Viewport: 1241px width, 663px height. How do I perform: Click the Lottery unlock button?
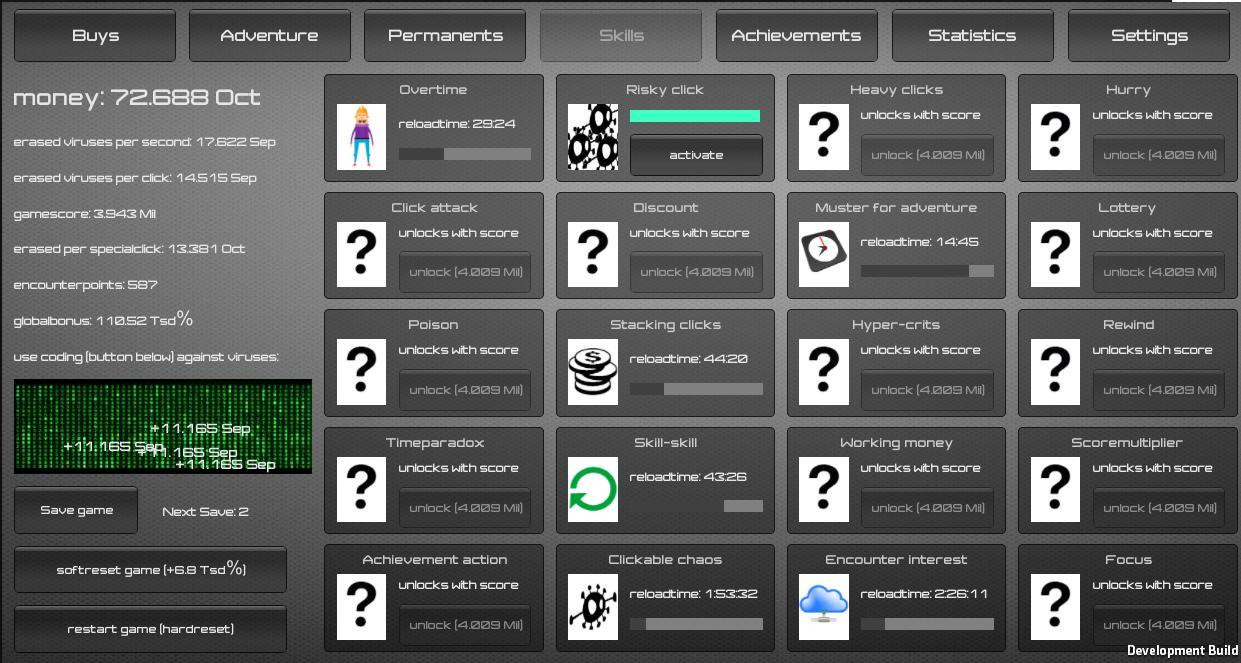1159,272
